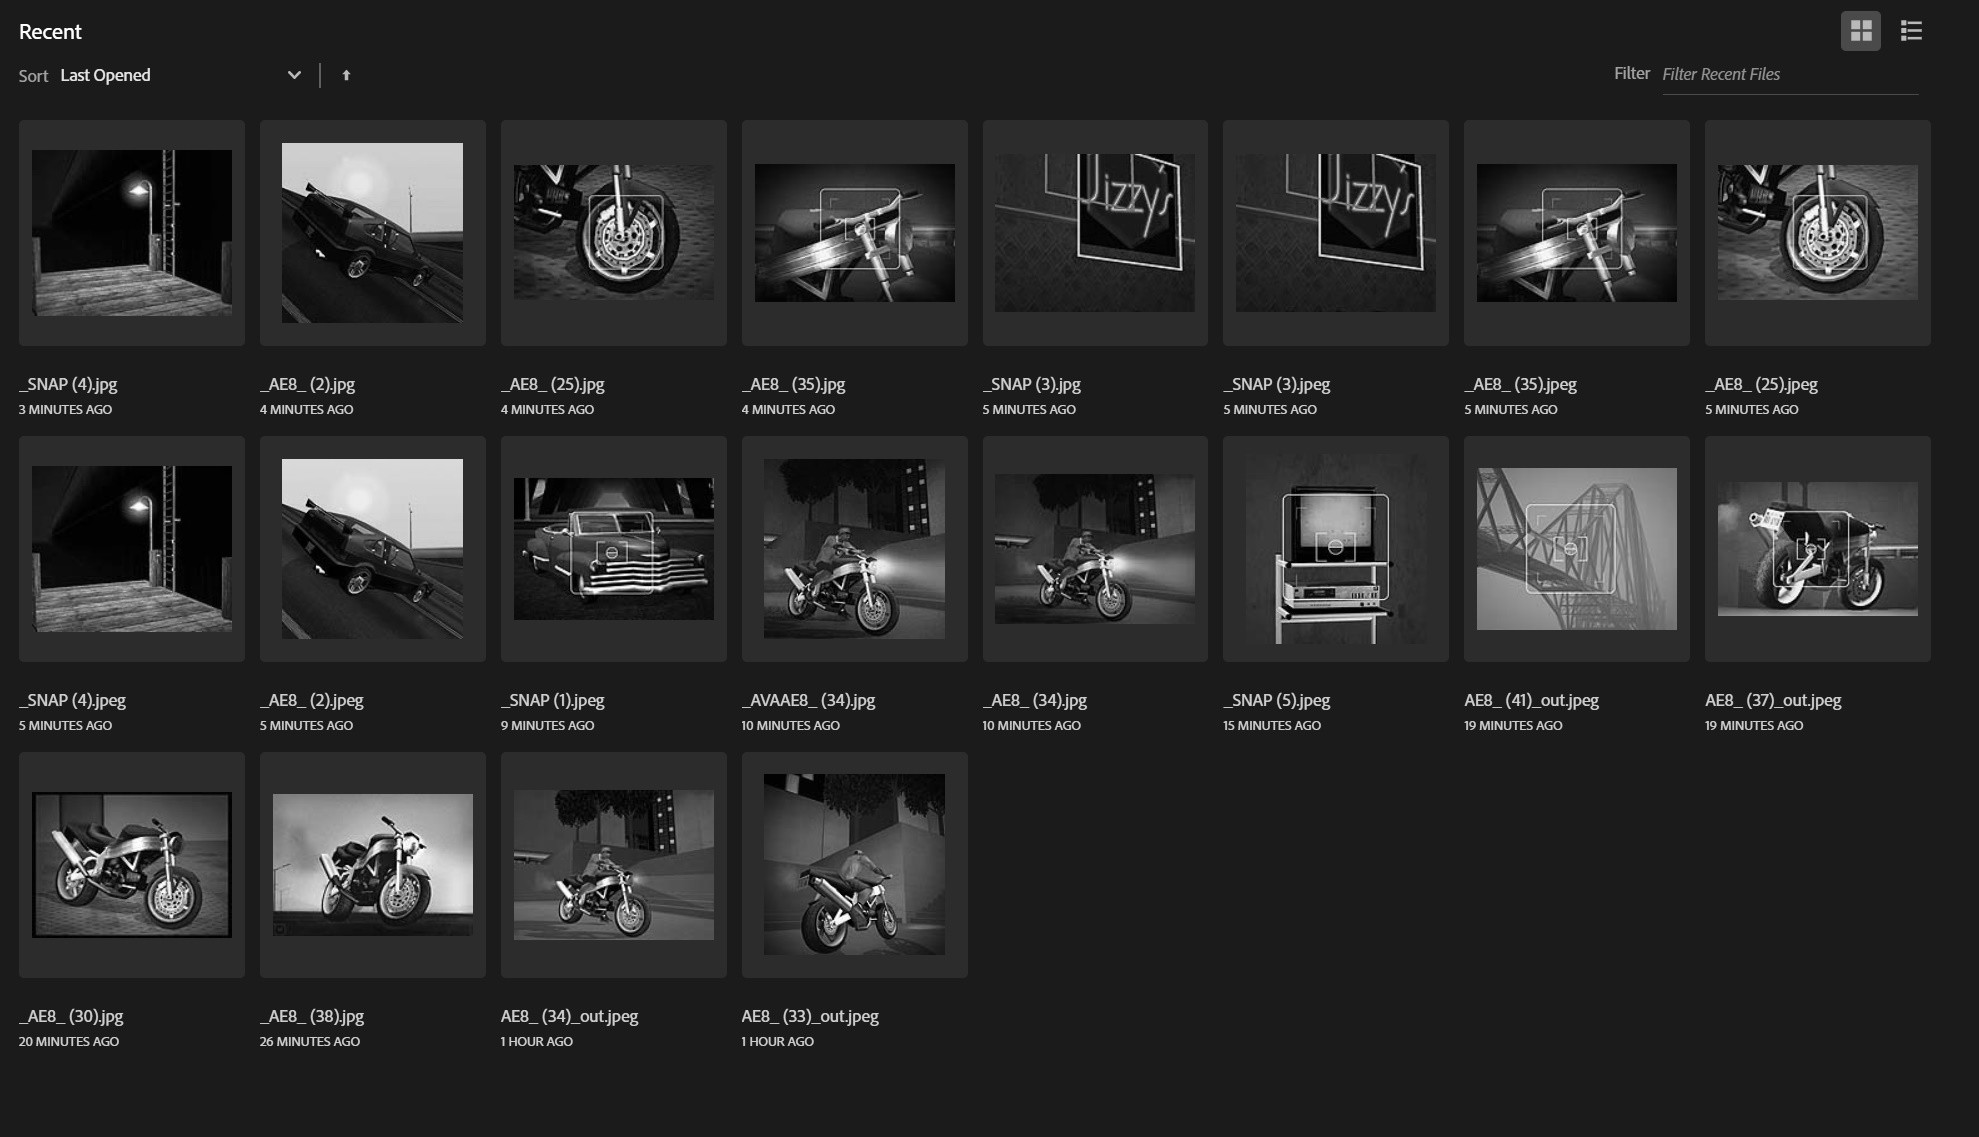Screen dimensions: 1979x1137
Task: Click the file name _AE8_ (38).jpg
Action: click(x=311, y=1016)
